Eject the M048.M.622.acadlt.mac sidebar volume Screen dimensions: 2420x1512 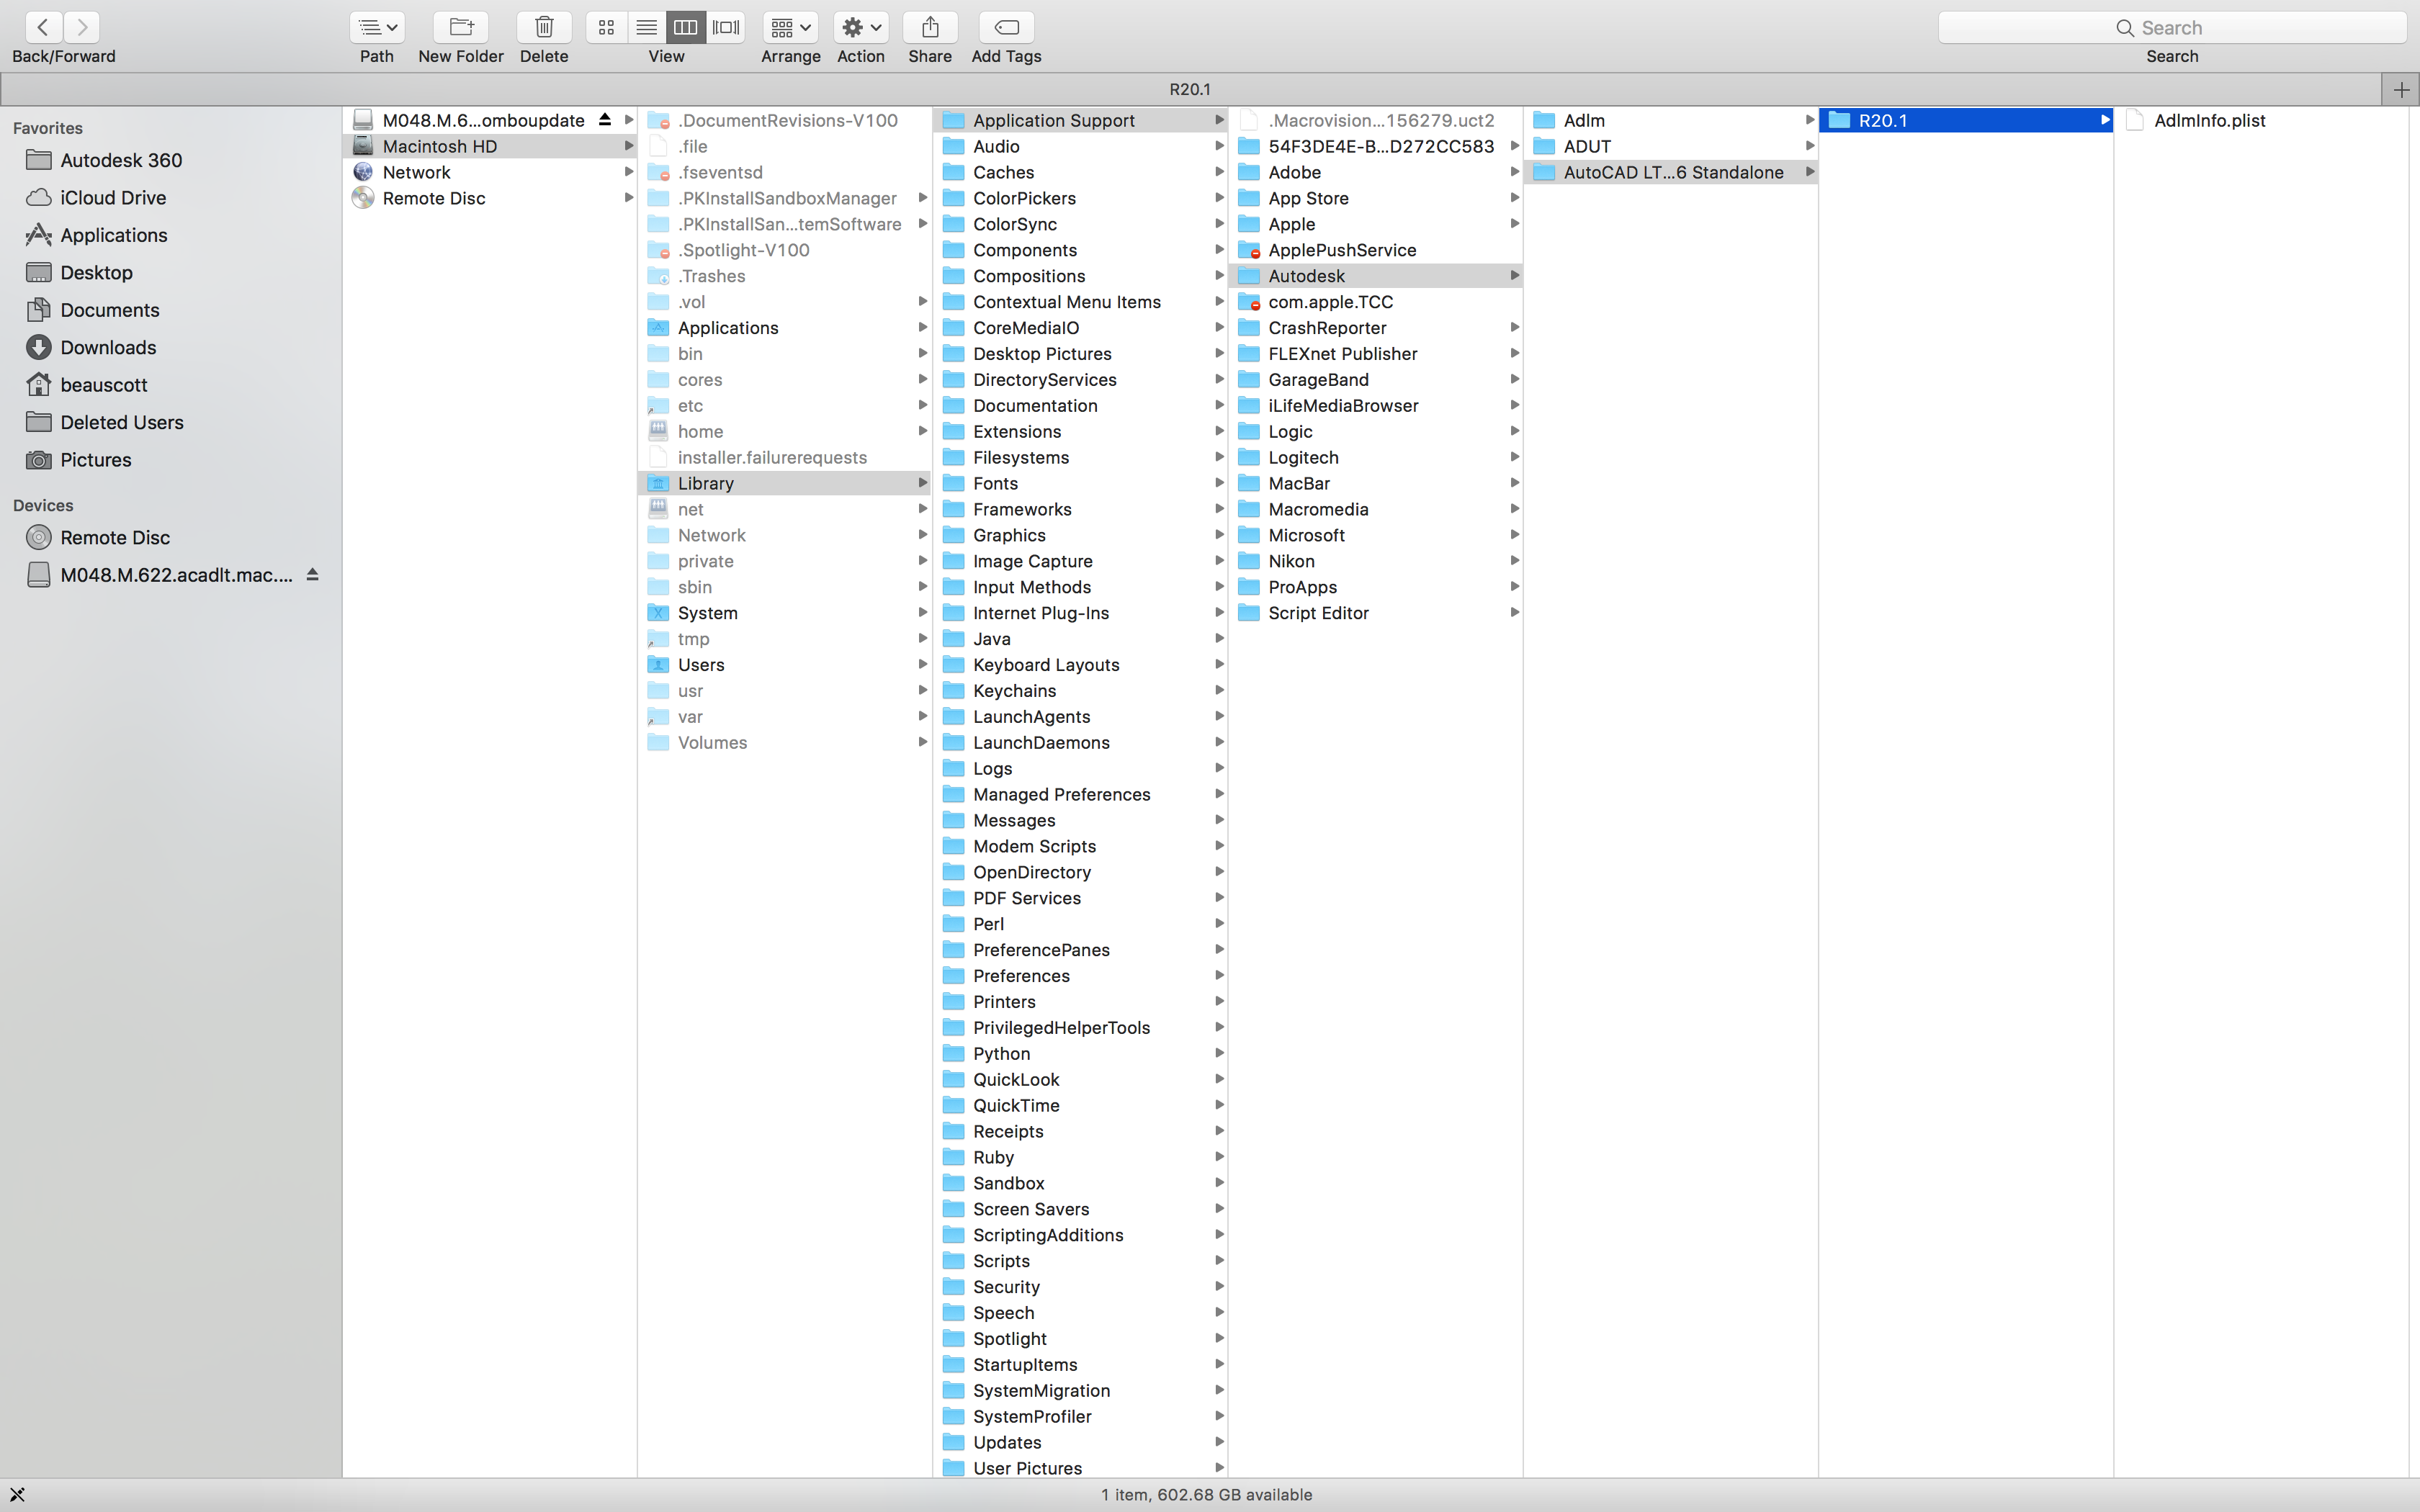point(312,575)
